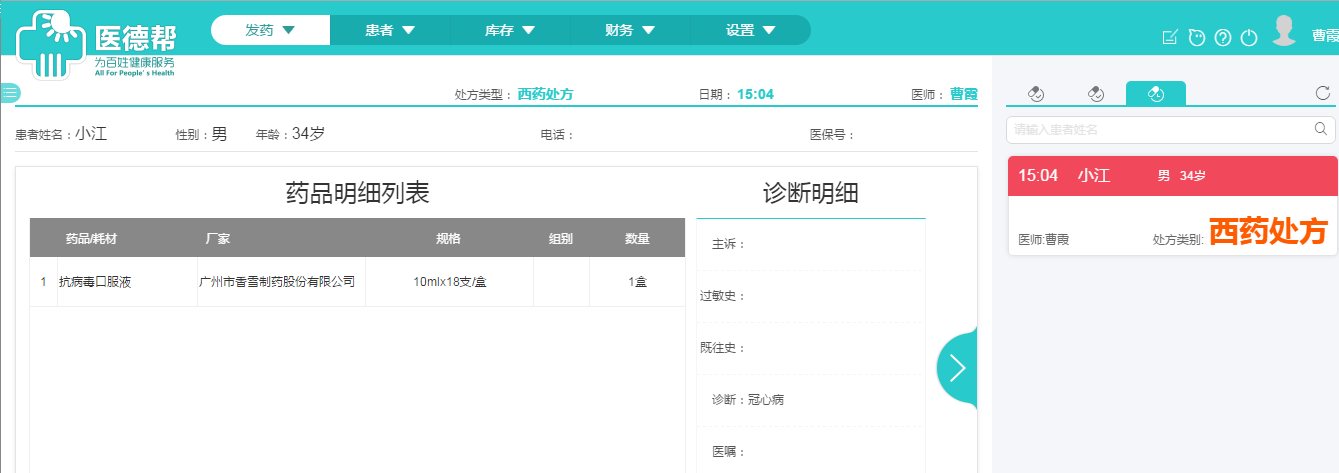Click the 药品/耗材 column header

click(91, 238)
